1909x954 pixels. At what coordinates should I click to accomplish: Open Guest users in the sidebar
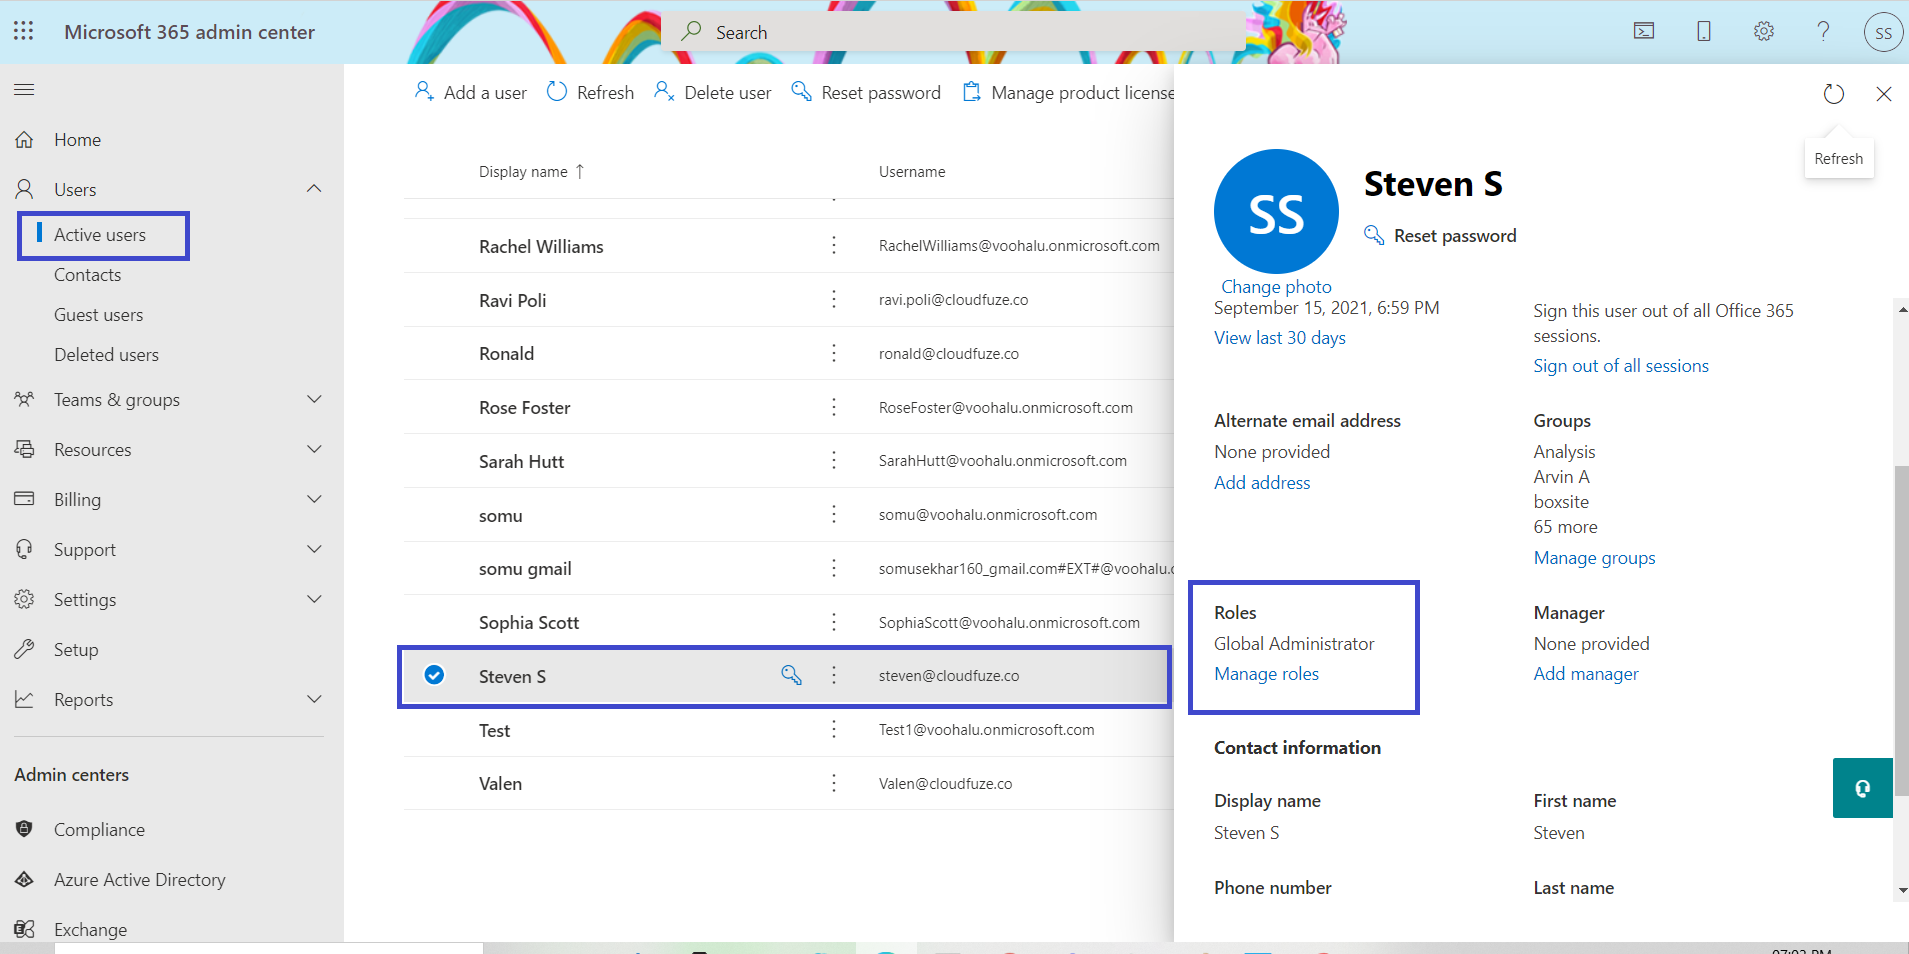click(98, 315)
